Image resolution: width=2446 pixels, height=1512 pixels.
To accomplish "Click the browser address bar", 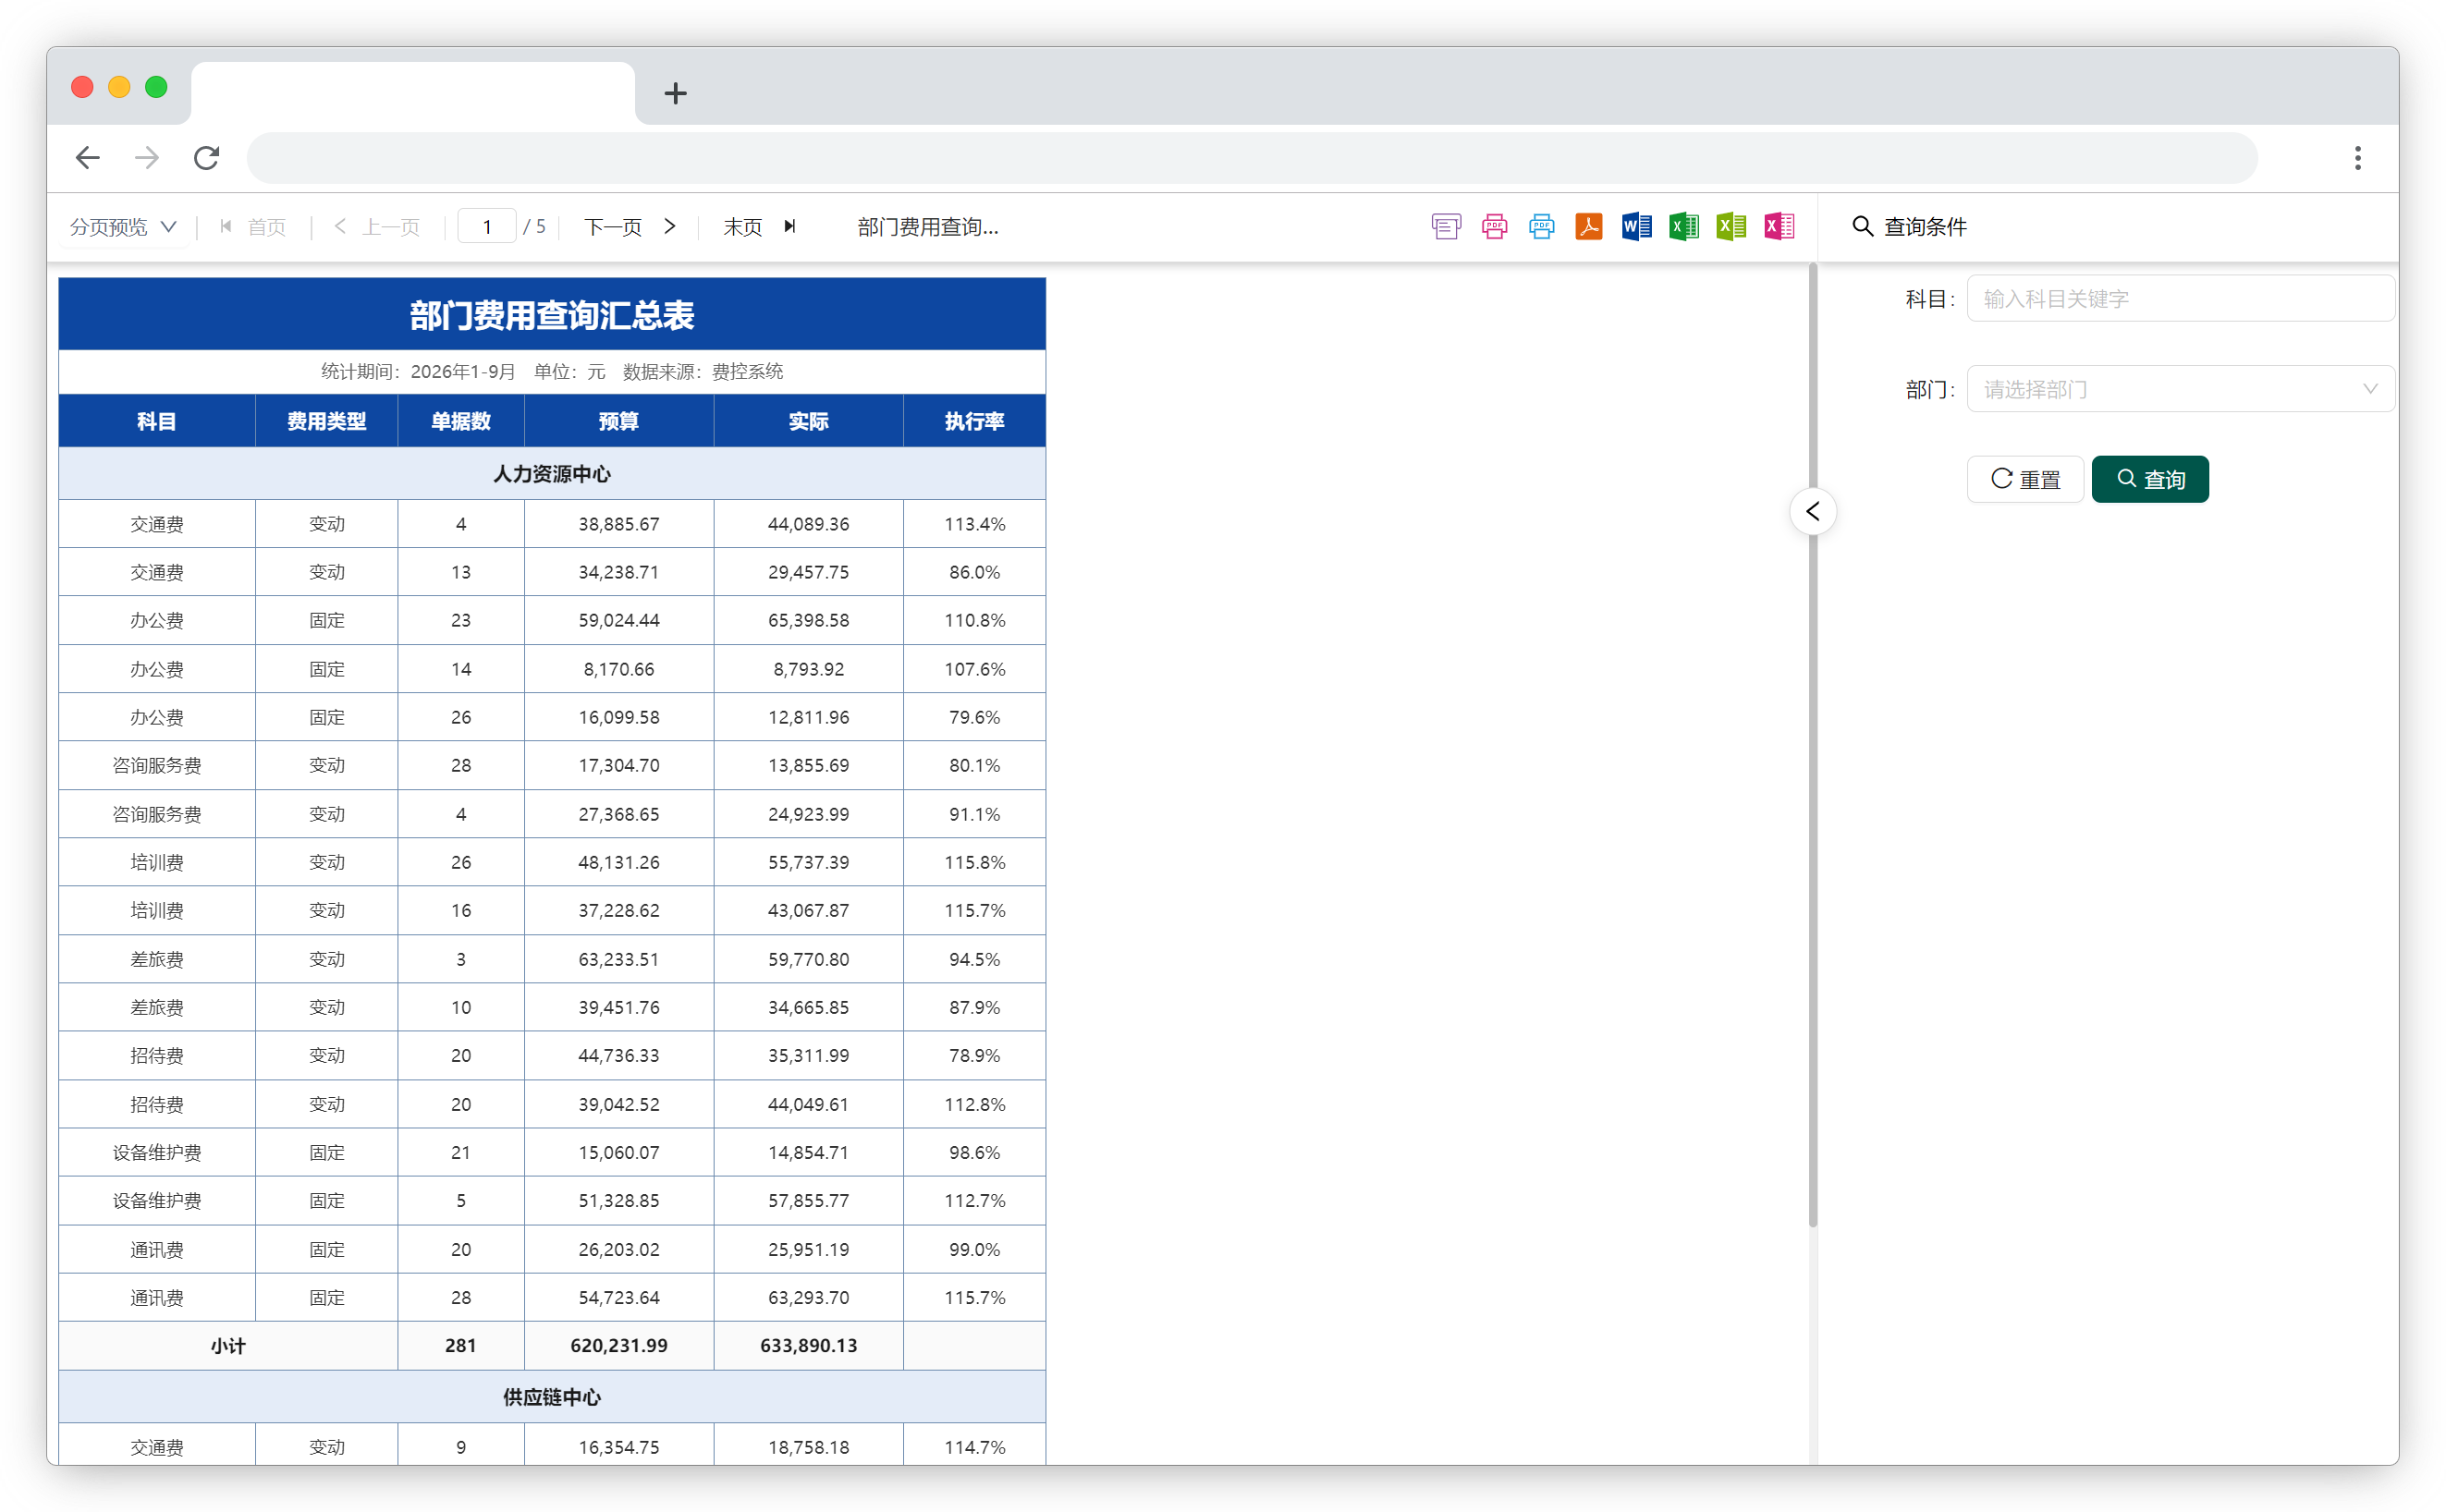I will click(x=1251, y=158).
